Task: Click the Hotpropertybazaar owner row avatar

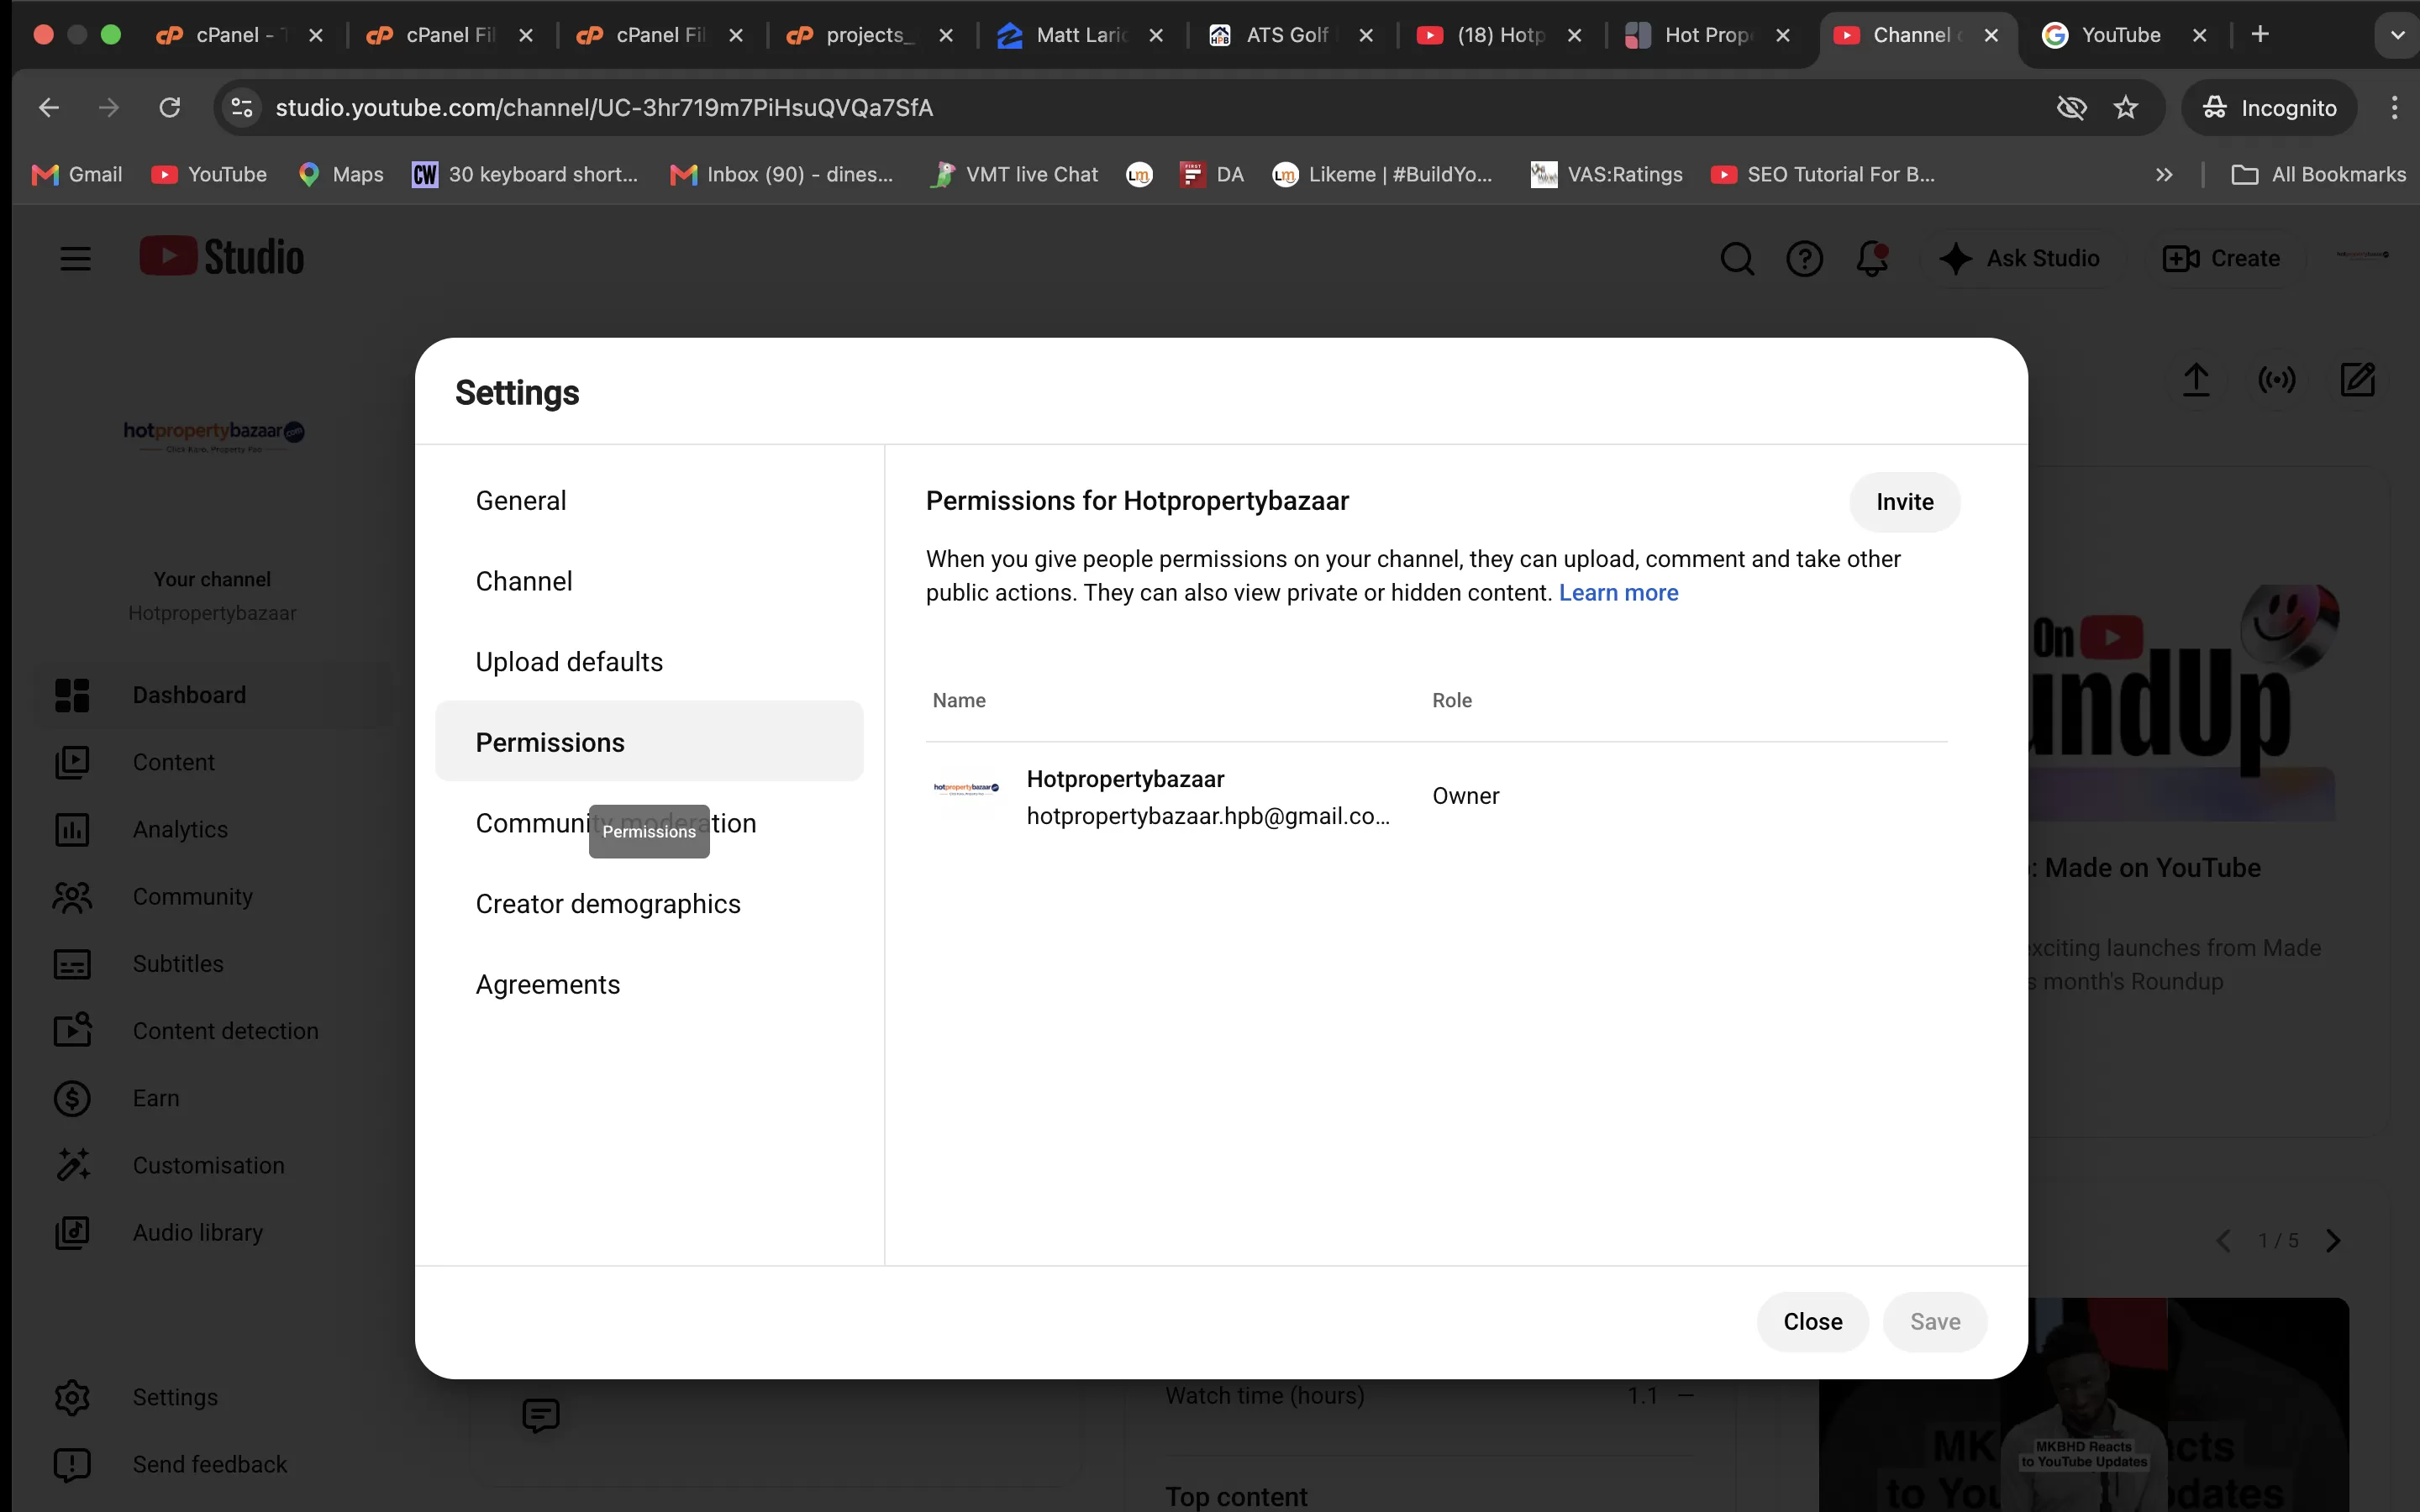Action: pos(966,788)
